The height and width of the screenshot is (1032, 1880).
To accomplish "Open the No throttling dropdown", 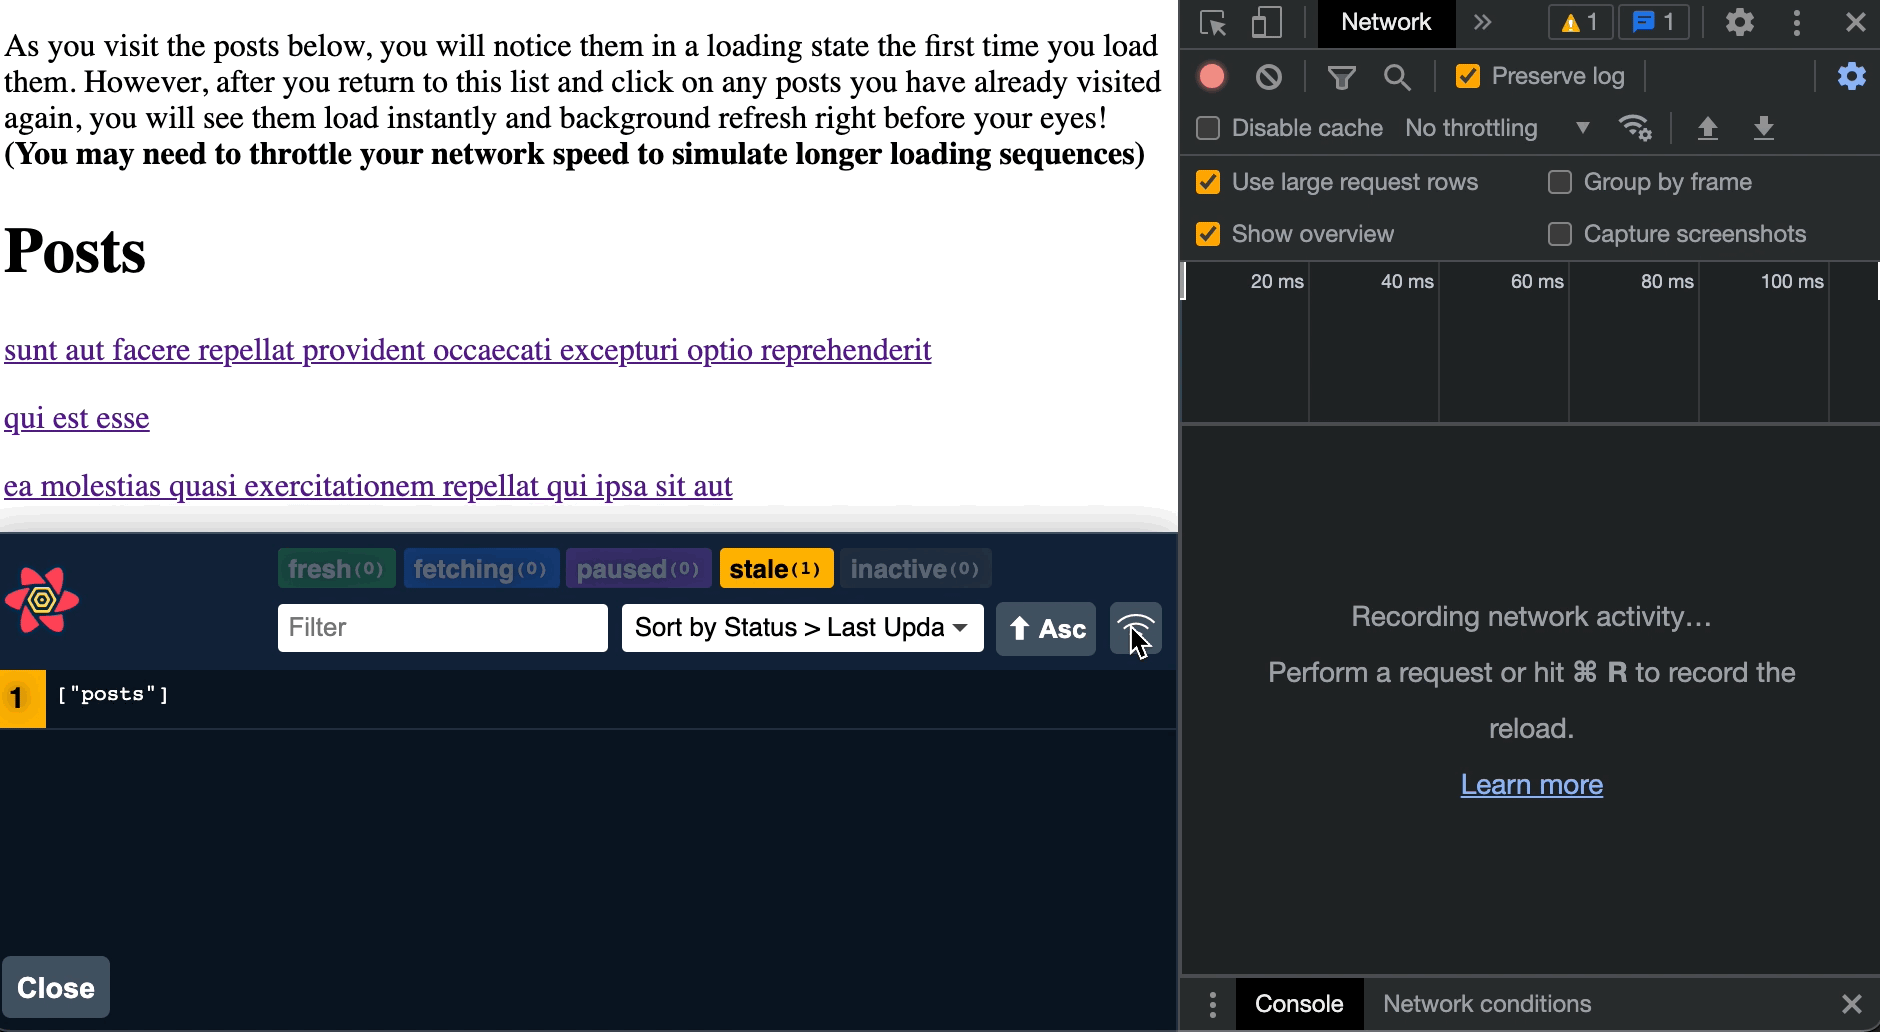I will [x=1496, y=129].
